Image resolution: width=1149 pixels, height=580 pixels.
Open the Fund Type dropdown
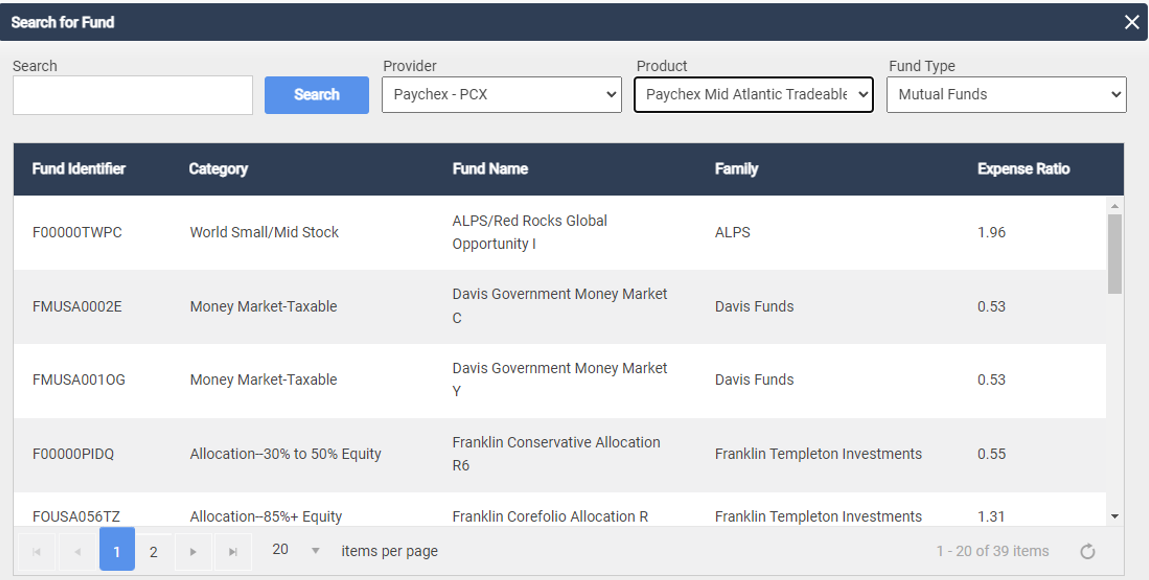pos(1006,94)
